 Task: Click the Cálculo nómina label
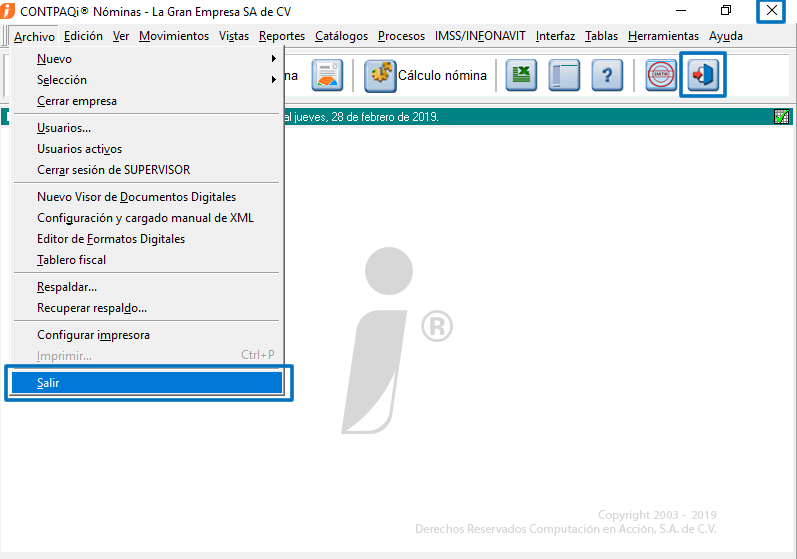[442, 75]
